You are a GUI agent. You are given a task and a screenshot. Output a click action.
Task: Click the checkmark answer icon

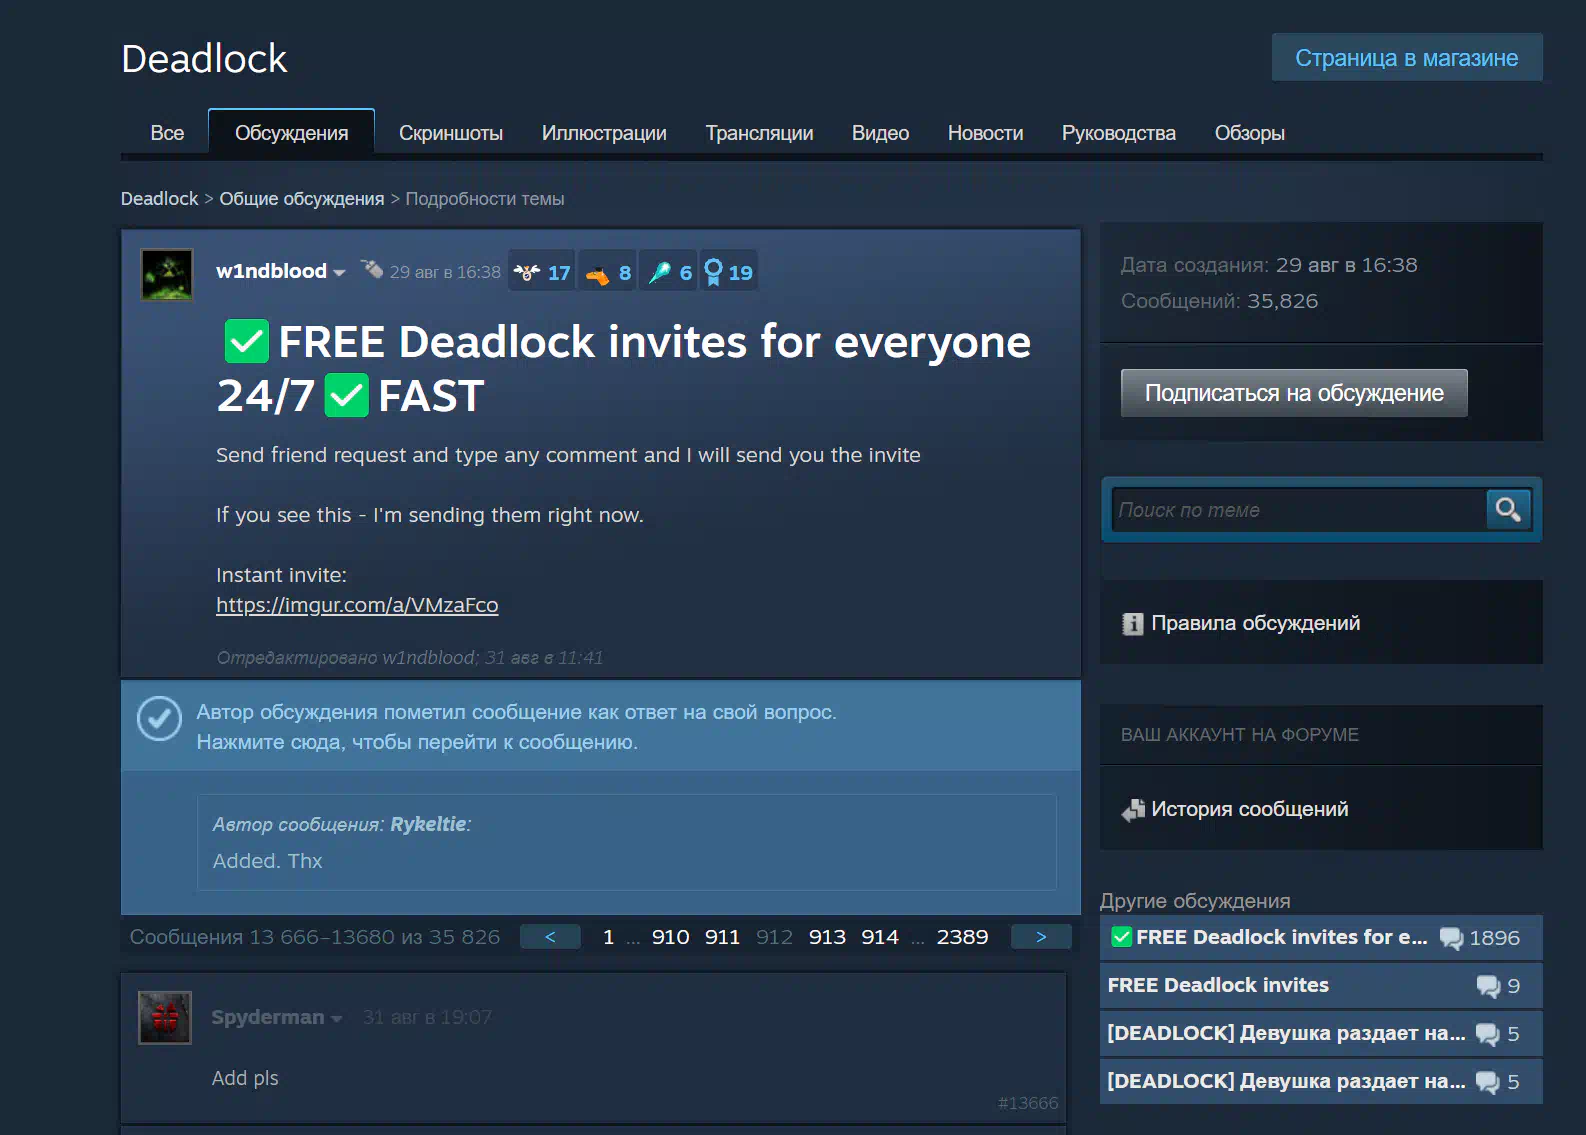click(x=159, y=718)
